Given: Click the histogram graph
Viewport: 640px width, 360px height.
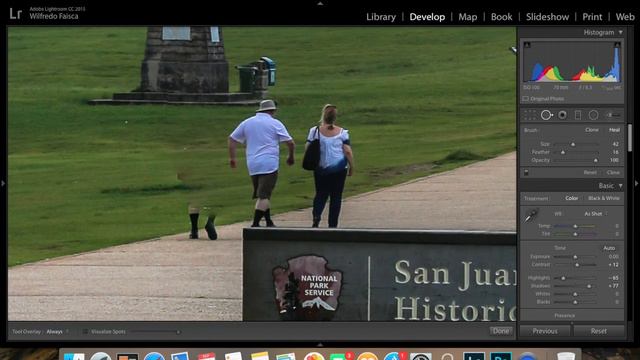Looking at the screenshot, I should (572, 62).
